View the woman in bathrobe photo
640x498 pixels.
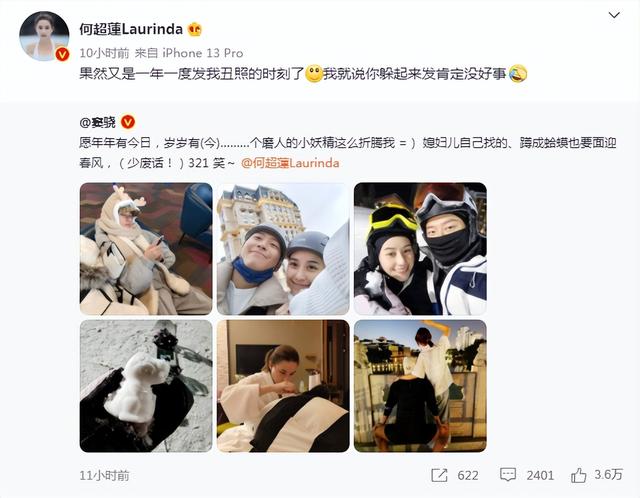pyautogui.click(x=283, y=386)
